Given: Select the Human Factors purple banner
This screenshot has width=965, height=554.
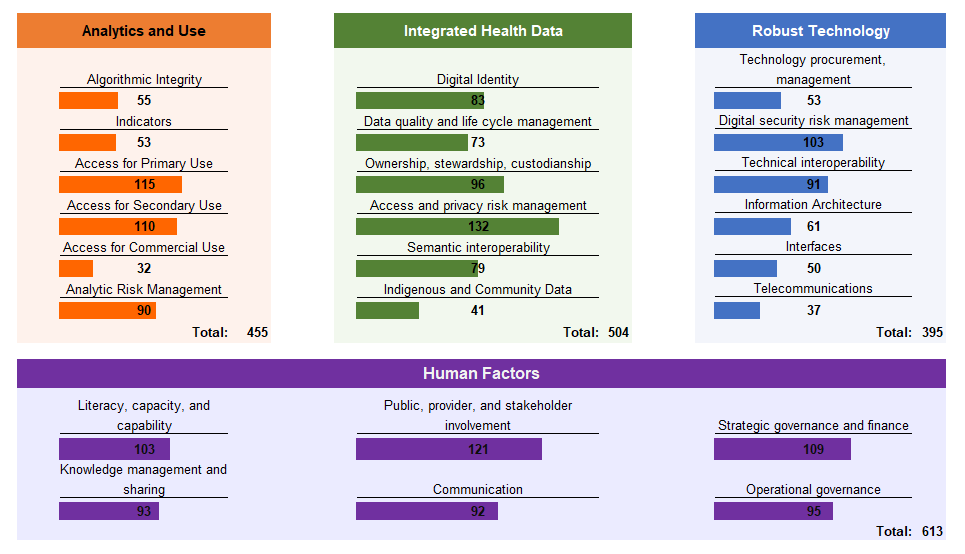Looking at the screenshot, I should click(x=481, y=374).
